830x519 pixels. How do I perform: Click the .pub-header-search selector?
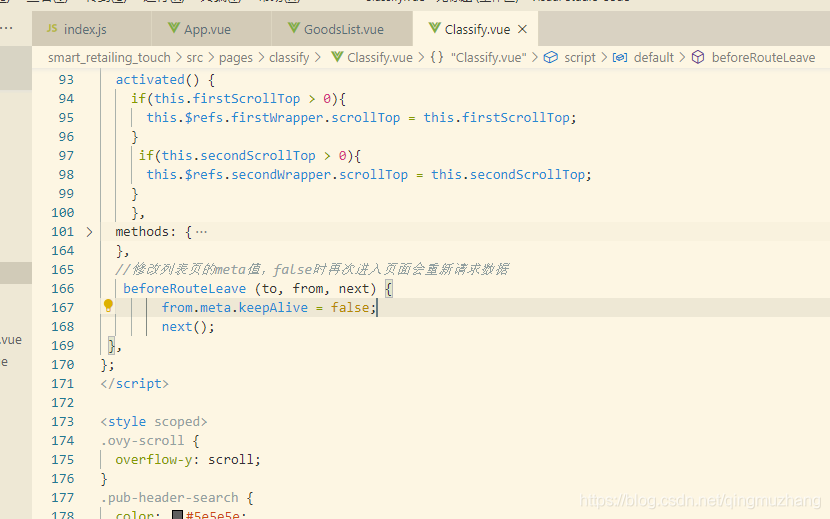coord(169,498)
